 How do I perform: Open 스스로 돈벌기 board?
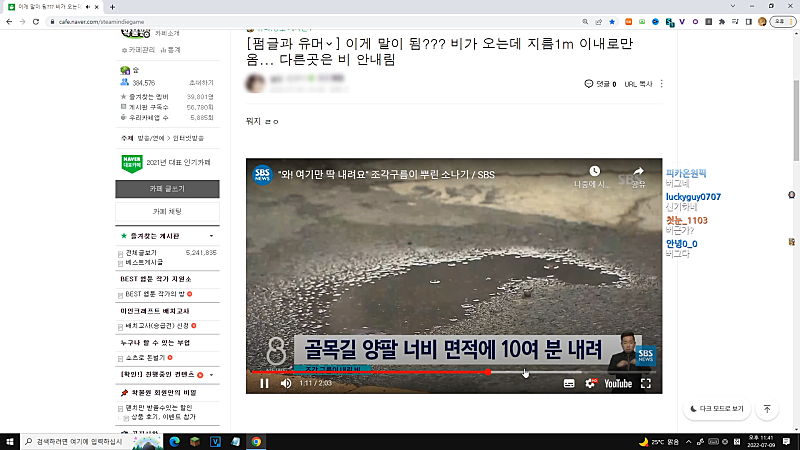click(145, 358)
